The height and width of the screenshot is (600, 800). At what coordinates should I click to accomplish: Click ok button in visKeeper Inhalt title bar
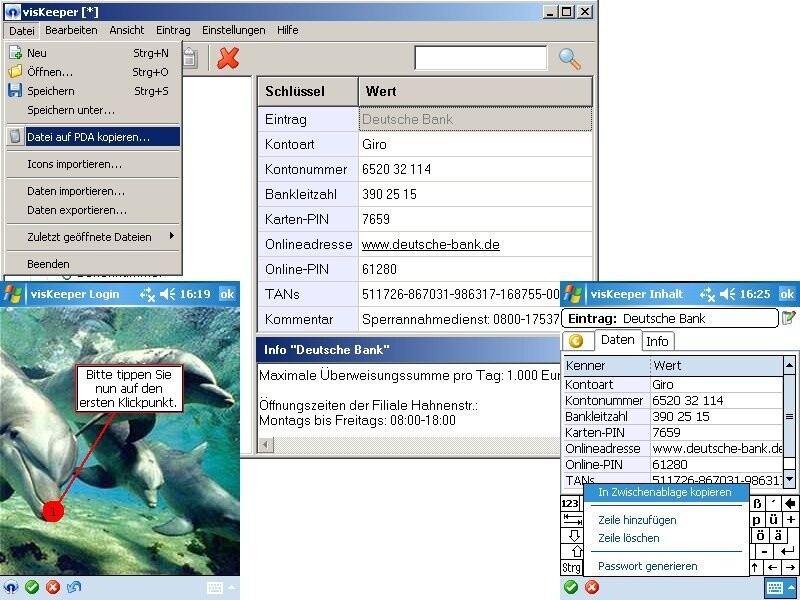pyautogui.click(x=787, y=294)
